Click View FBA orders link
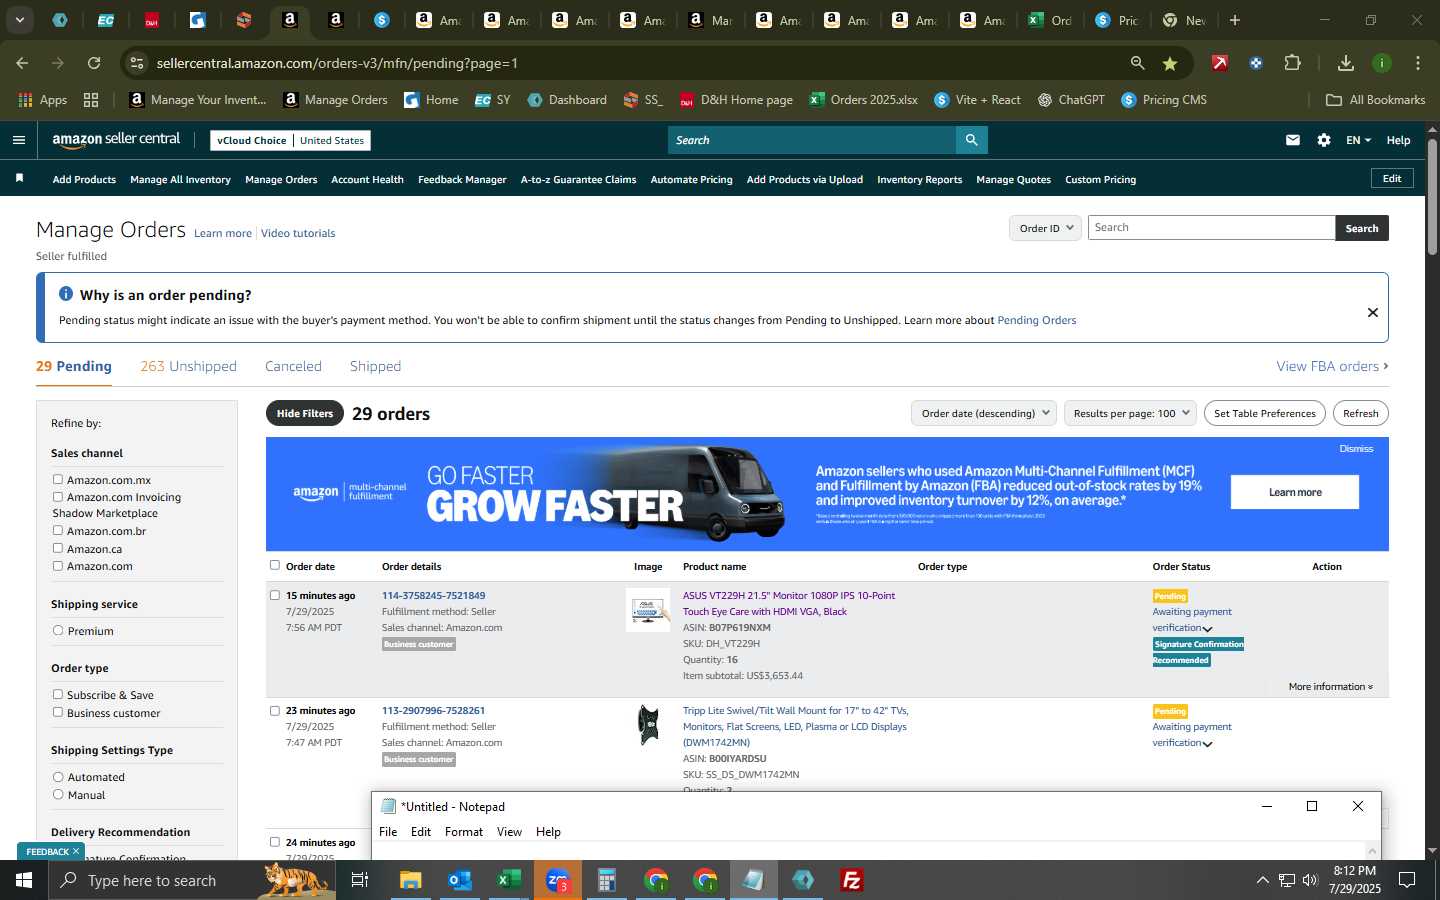Image resolution: width=1440 pixels, height=900 pixels. [1332, 366]
